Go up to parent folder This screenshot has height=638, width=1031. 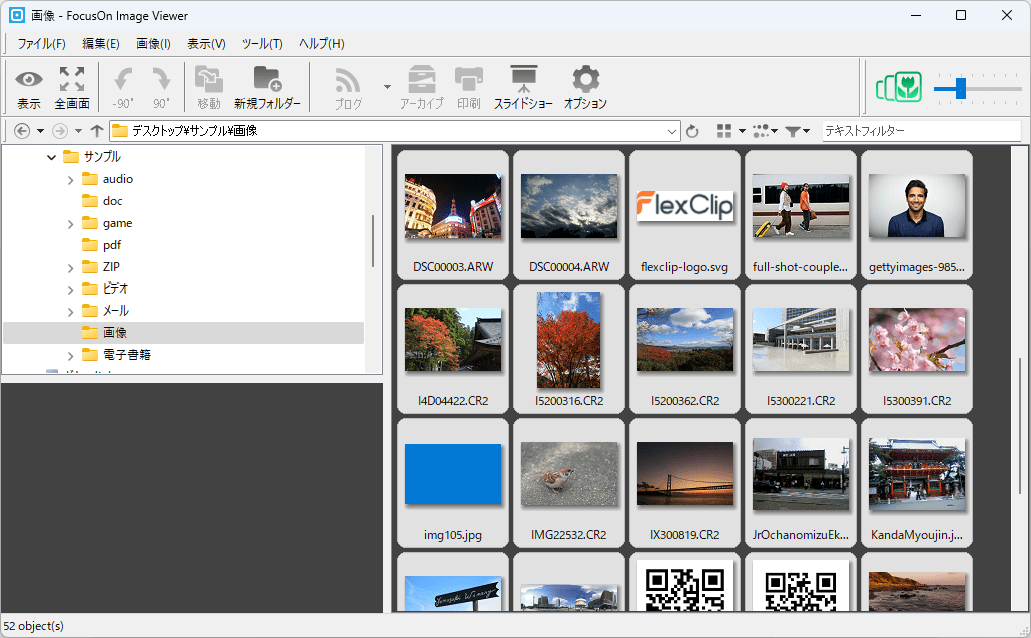click(97, 131)
